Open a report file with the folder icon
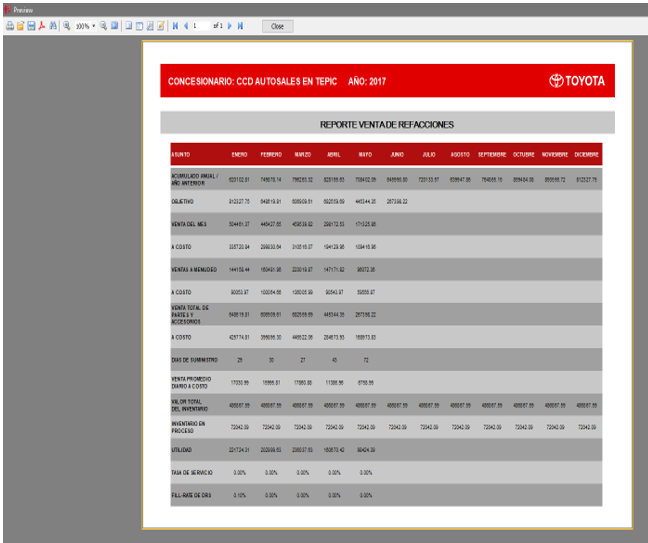648x543 pixels. 20,26
